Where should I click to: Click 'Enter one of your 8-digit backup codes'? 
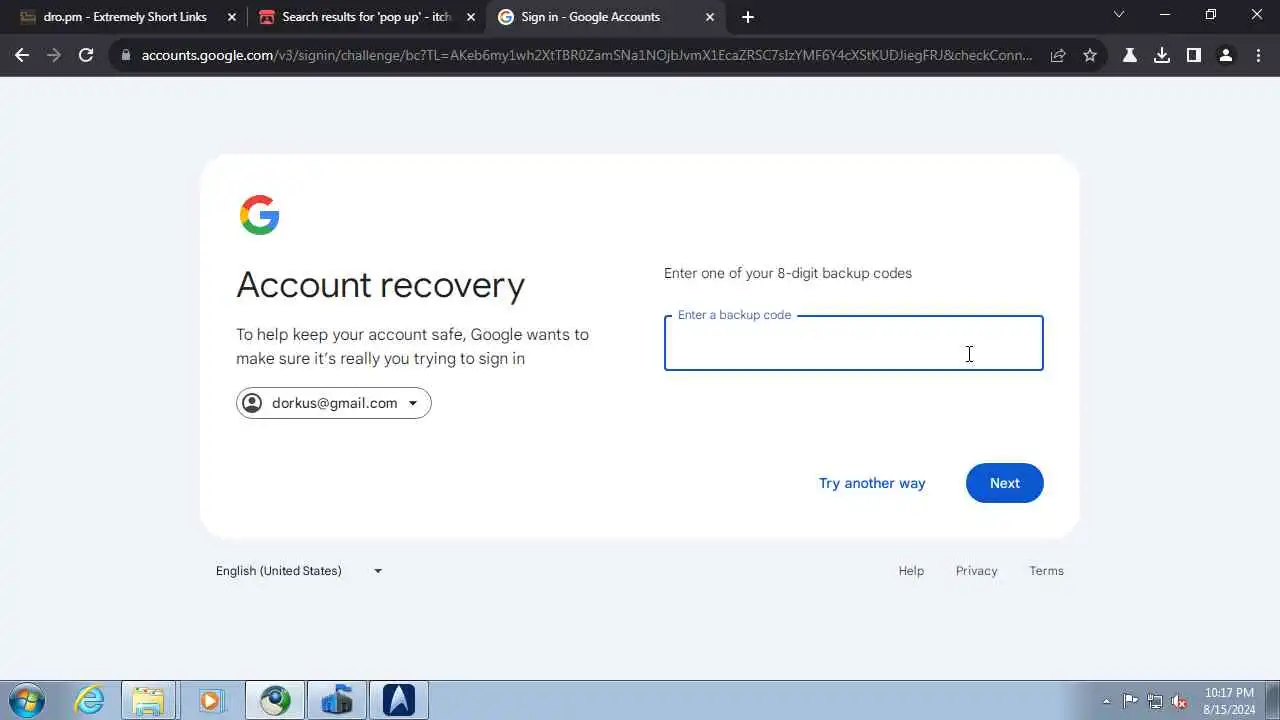[788, 273]
